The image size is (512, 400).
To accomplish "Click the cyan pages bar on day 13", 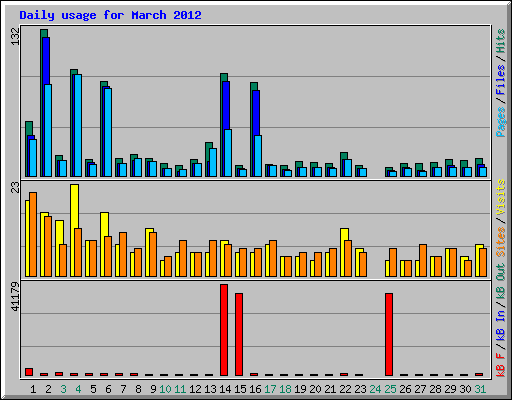I will coord(213,162).
